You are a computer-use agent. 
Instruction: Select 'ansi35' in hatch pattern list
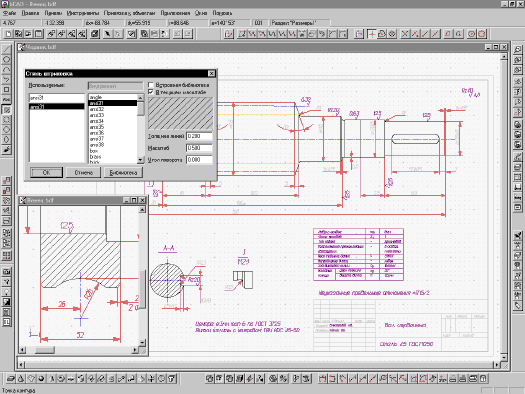113,127
